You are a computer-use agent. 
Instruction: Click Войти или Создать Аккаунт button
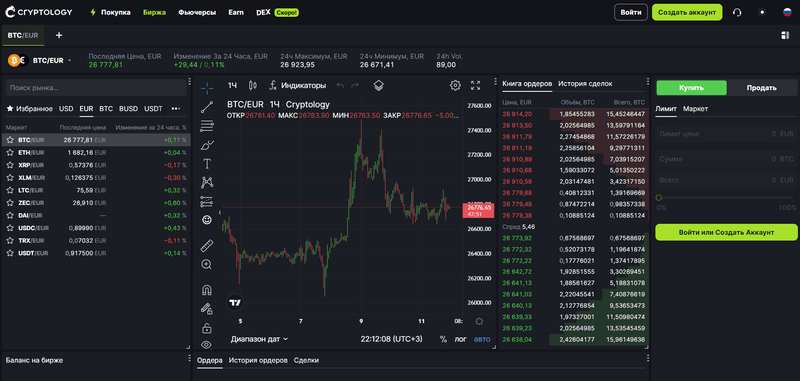point(726,232)
